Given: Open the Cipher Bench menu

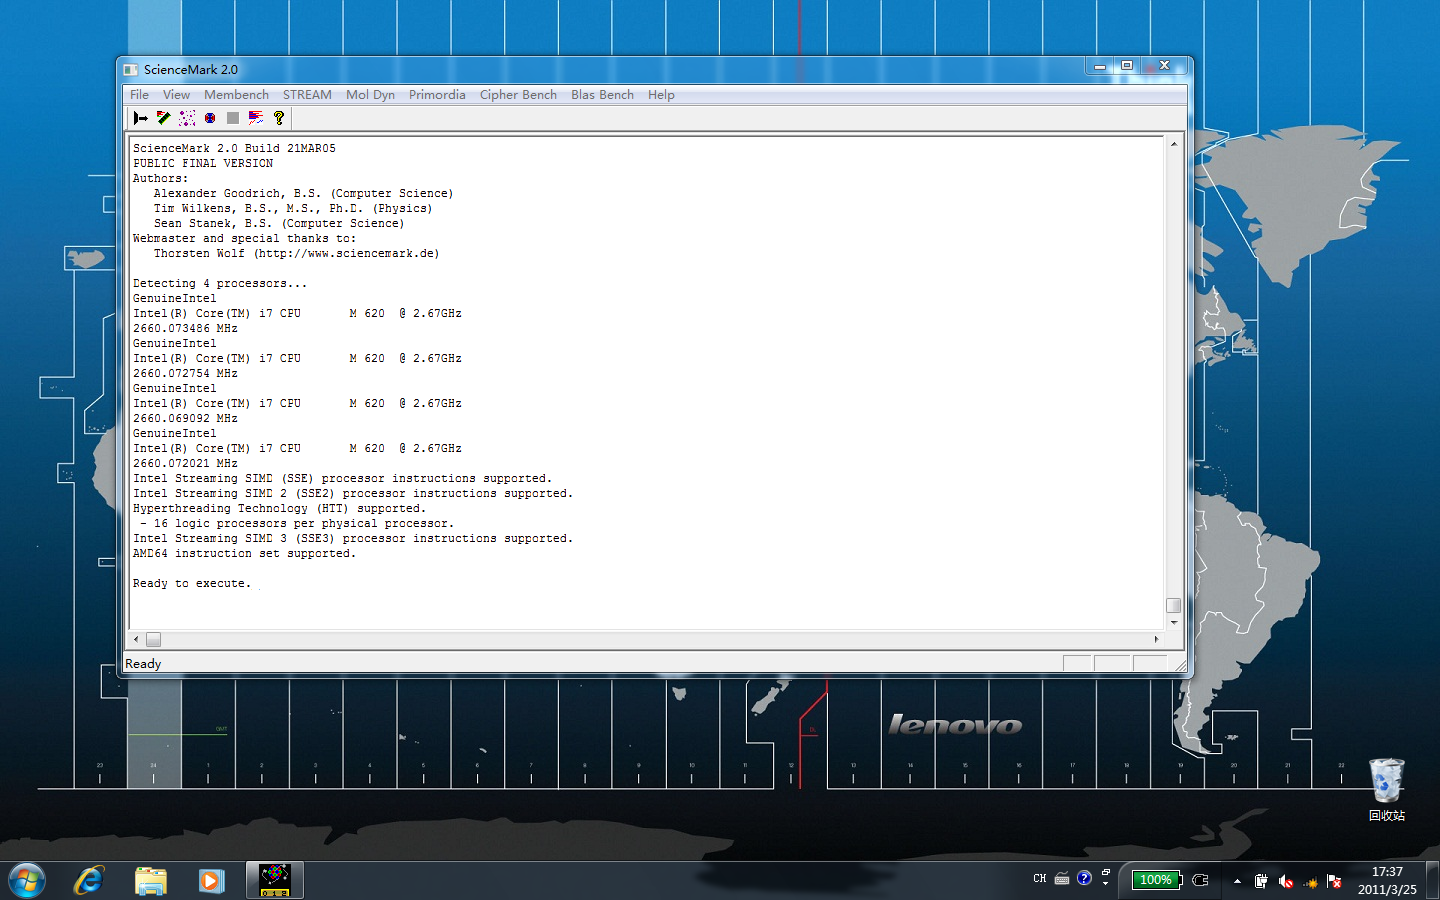Looking at the screenshot, I should [x=518, y=95].
